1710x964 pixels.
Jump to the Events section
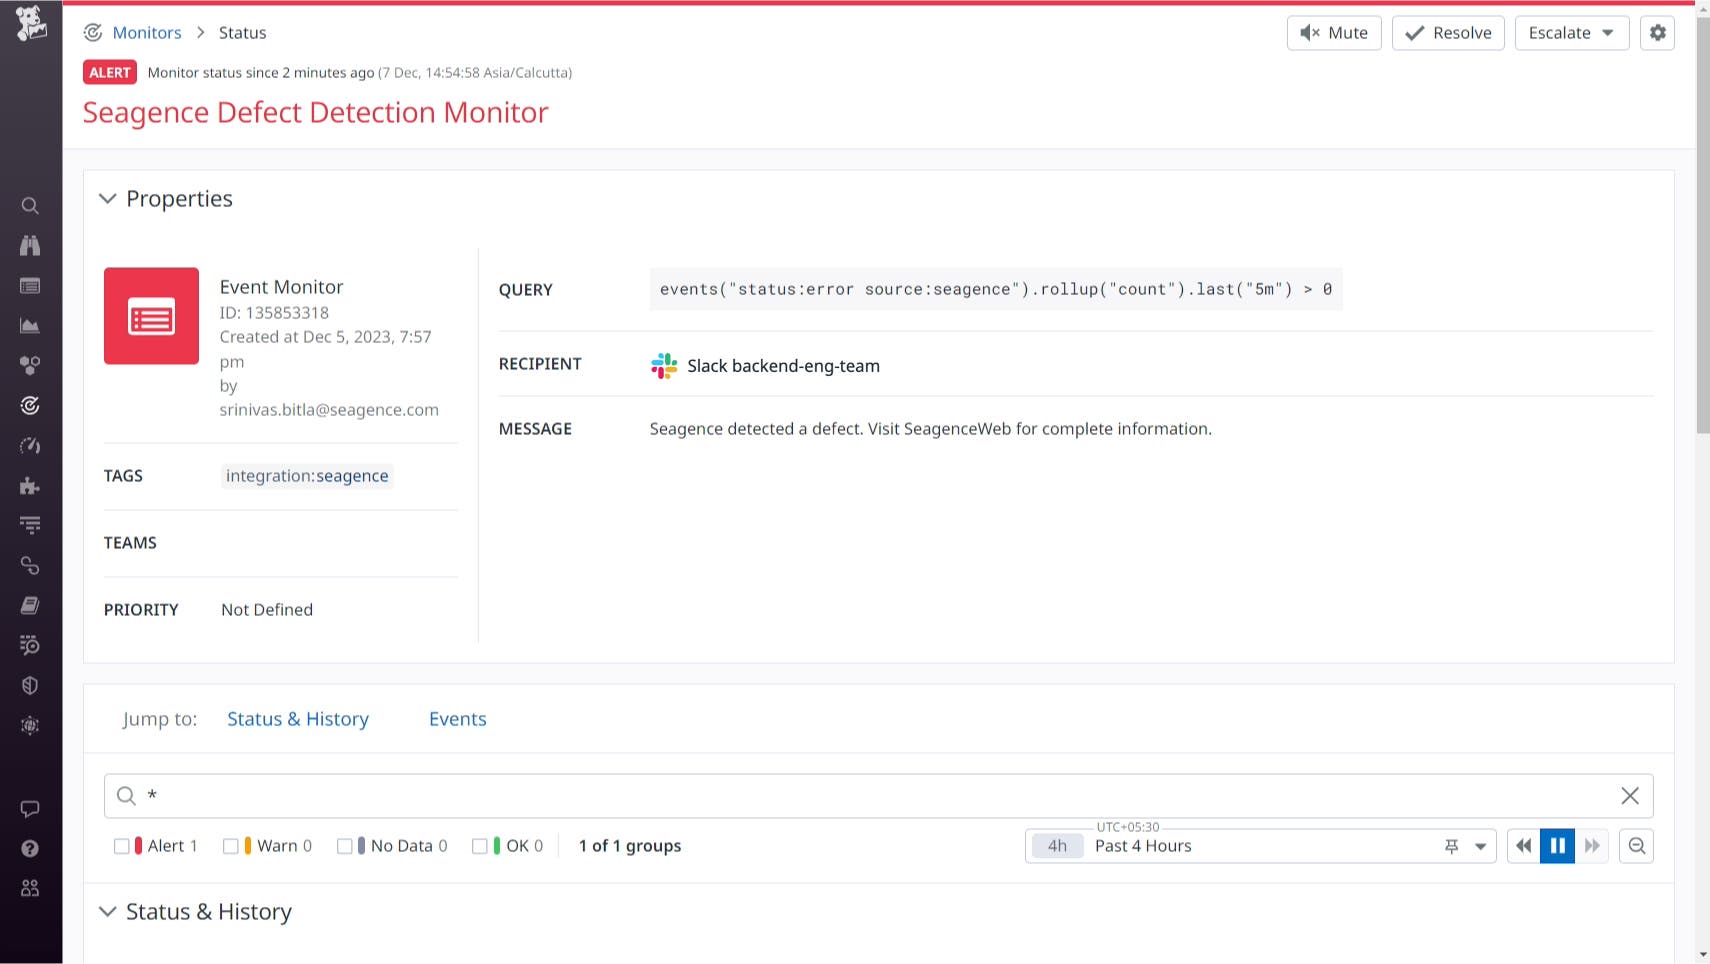(x=457, y=718)
